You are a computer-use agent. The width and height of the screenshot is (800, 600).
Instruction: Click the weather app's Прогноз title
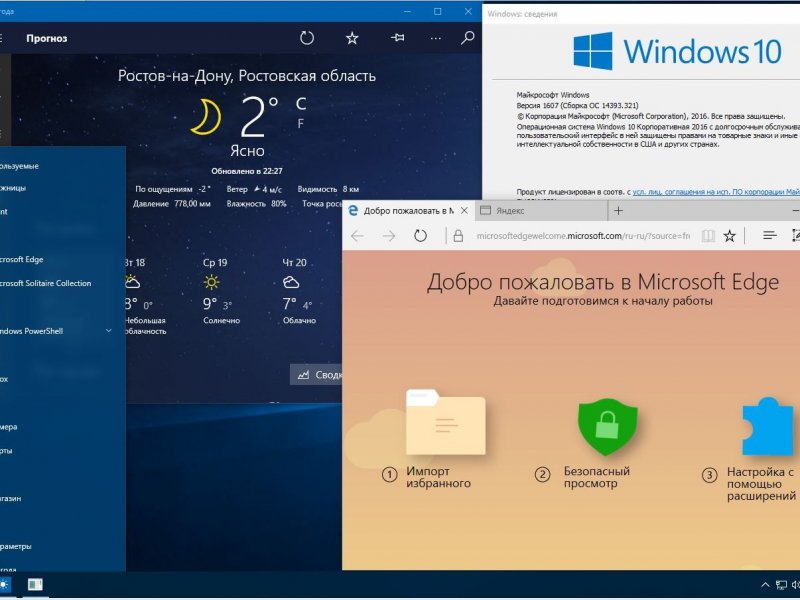pyautogui.click(x=46, y=38)
